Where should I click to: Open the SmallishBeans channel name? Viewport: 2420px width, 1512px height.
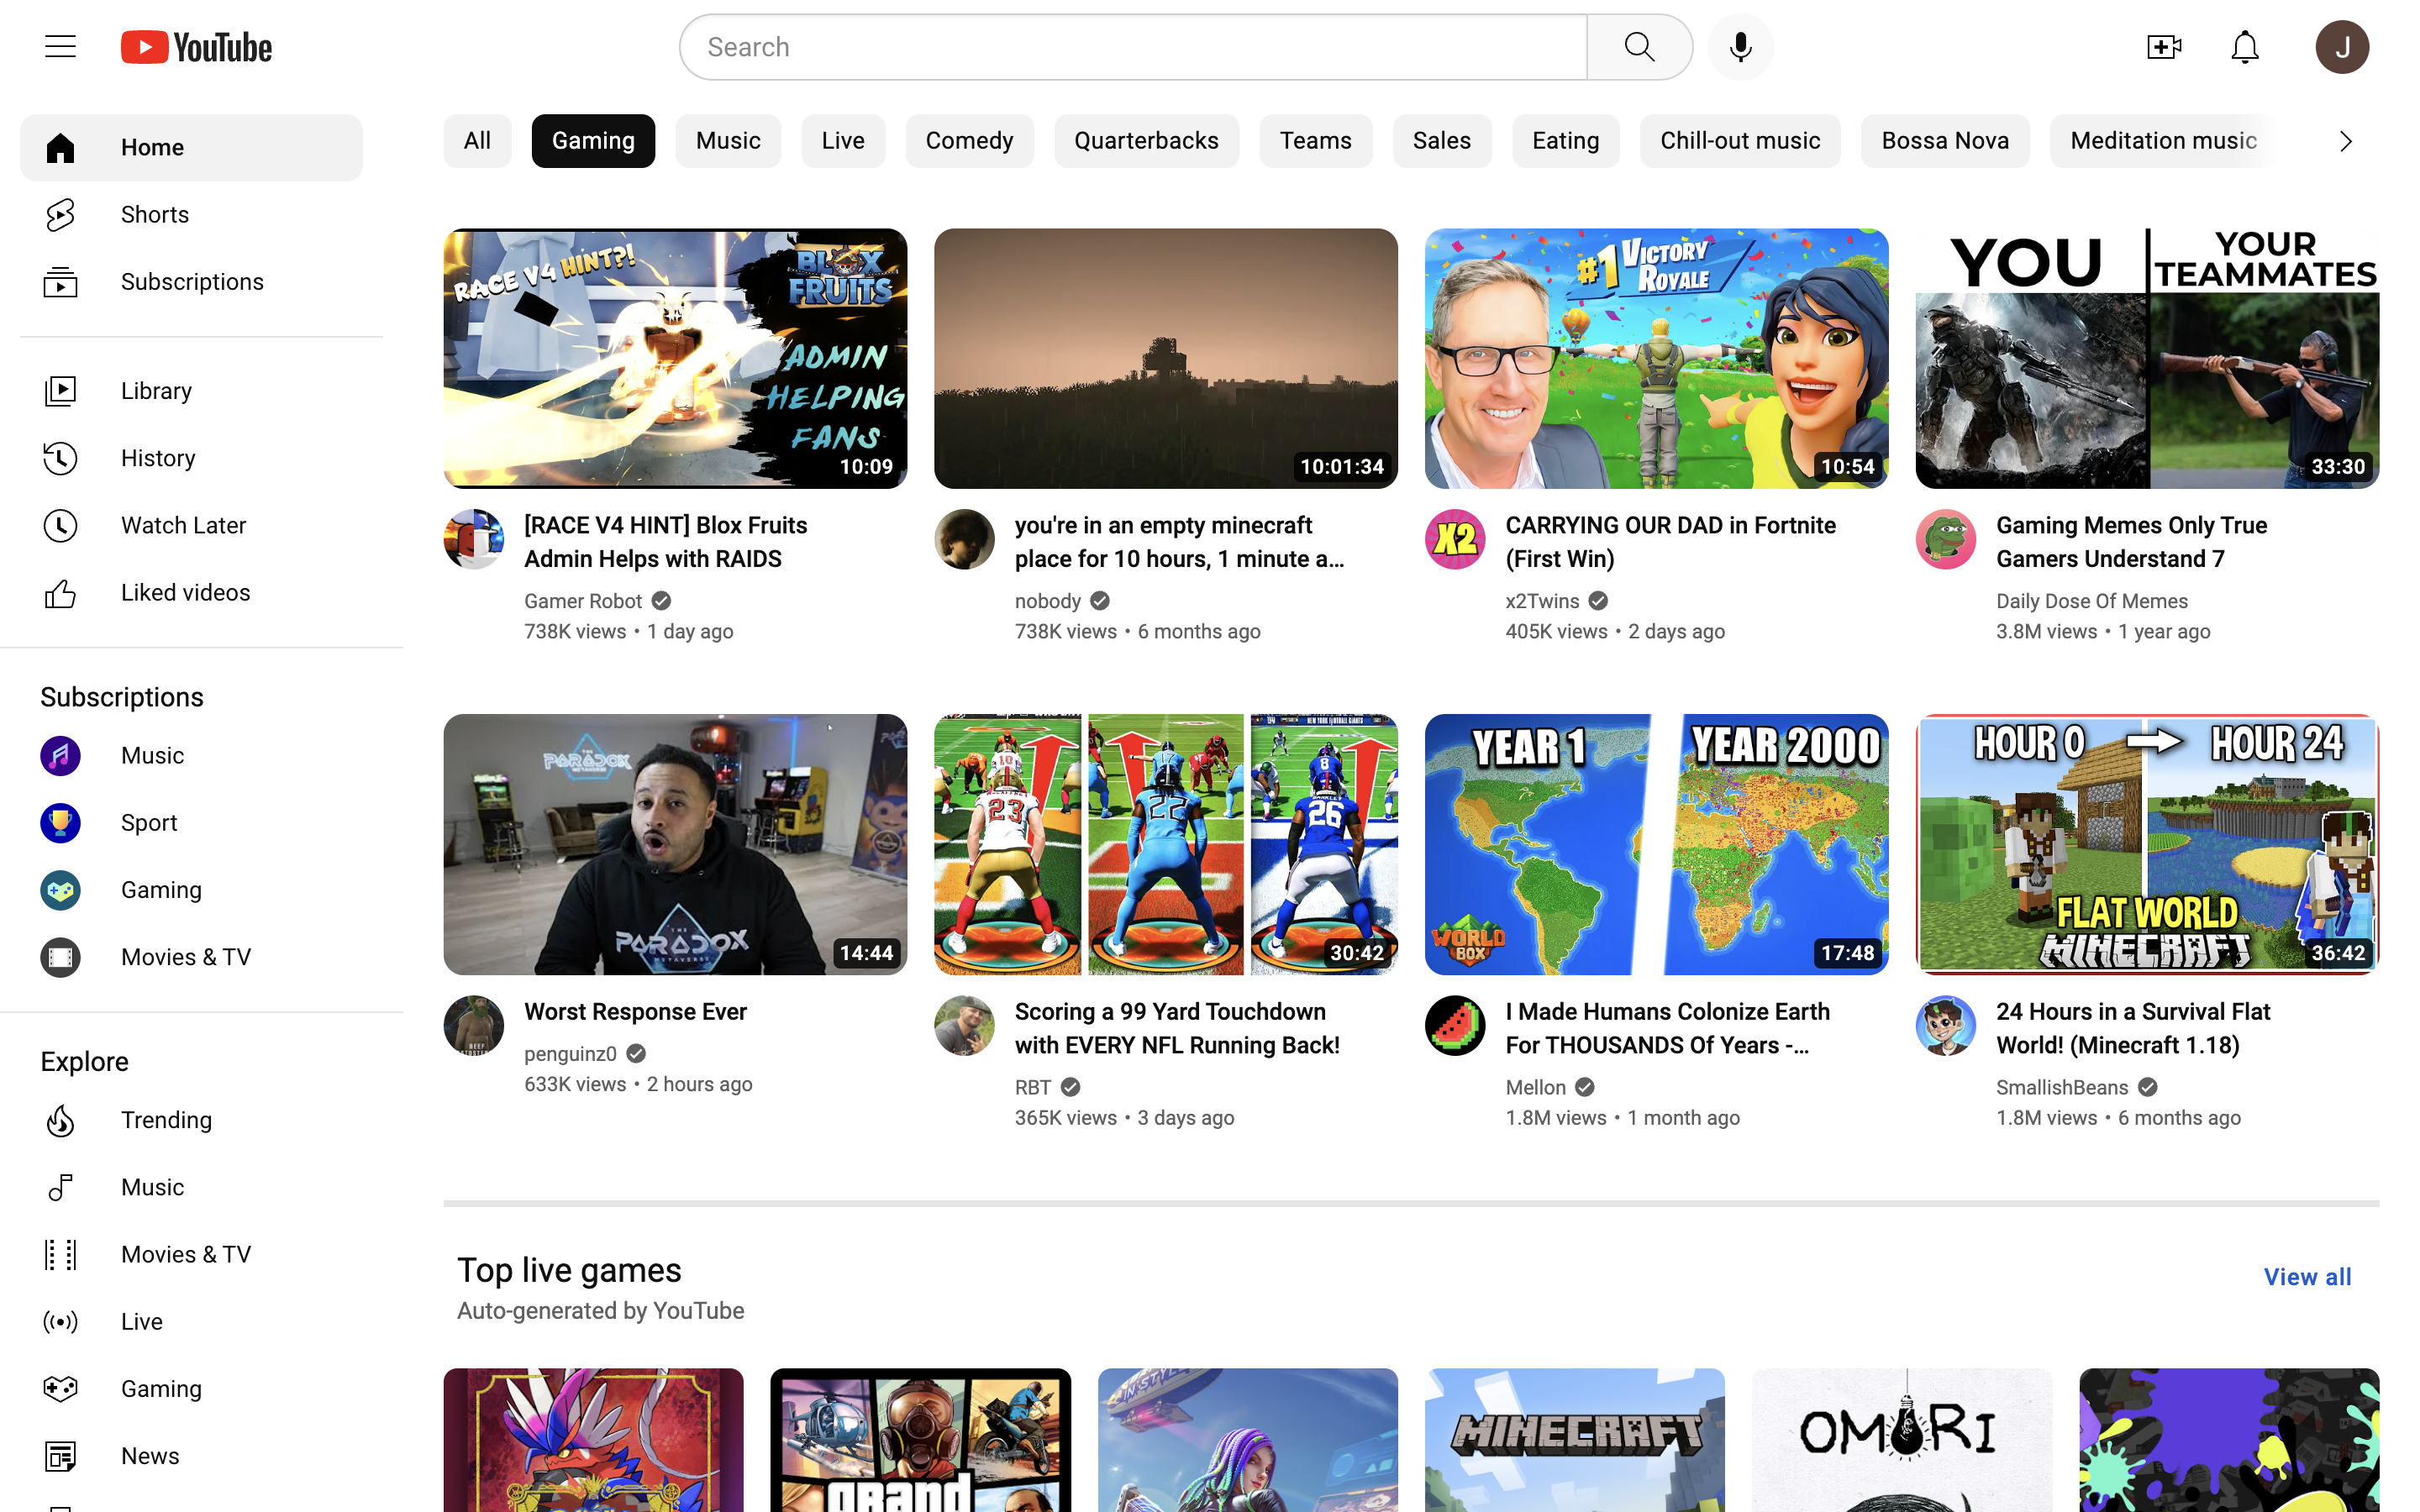(2062, 1087)
